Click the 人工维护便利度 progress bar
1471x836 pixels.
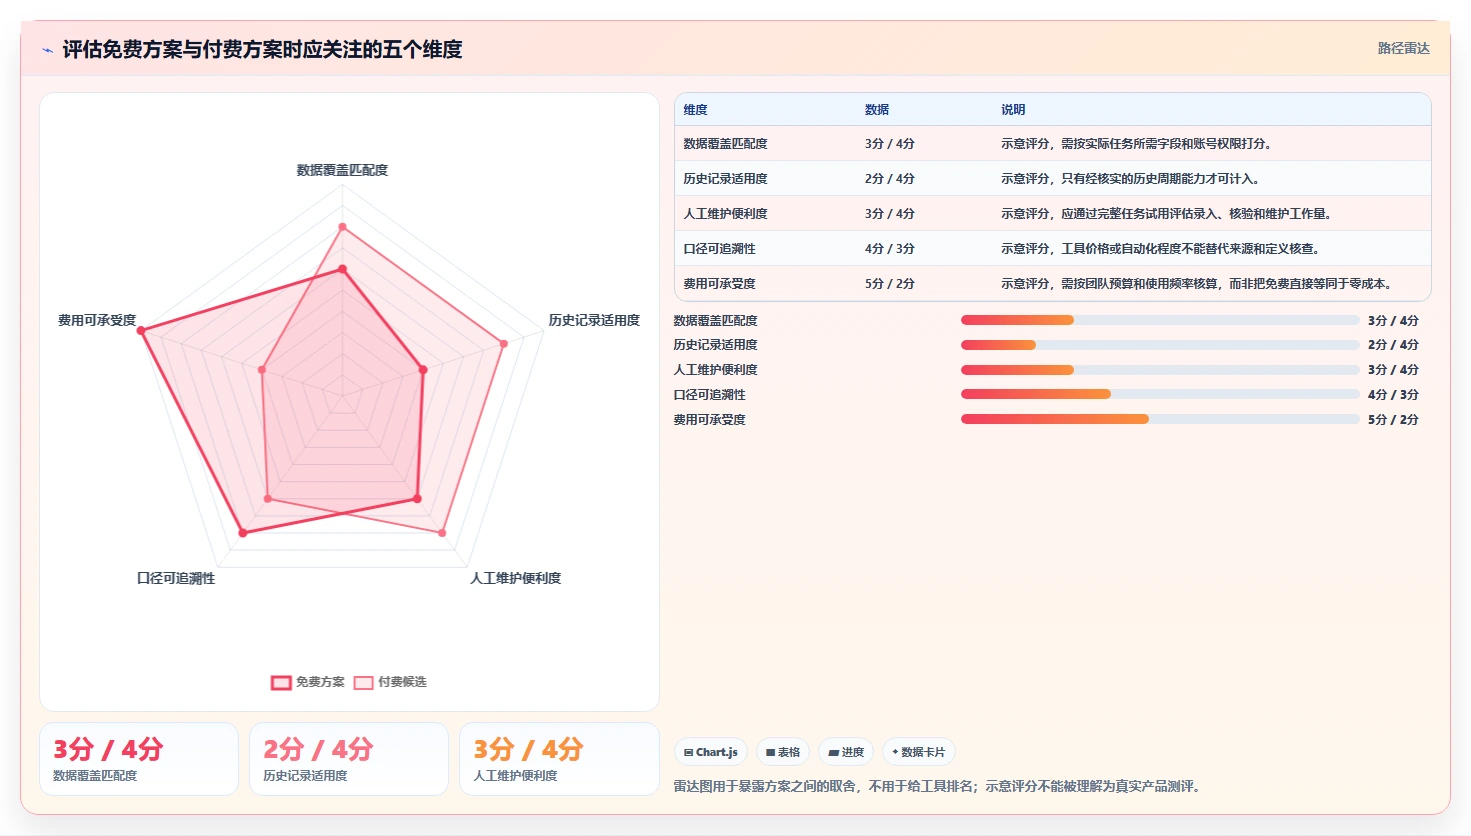tap(1160, 370)
